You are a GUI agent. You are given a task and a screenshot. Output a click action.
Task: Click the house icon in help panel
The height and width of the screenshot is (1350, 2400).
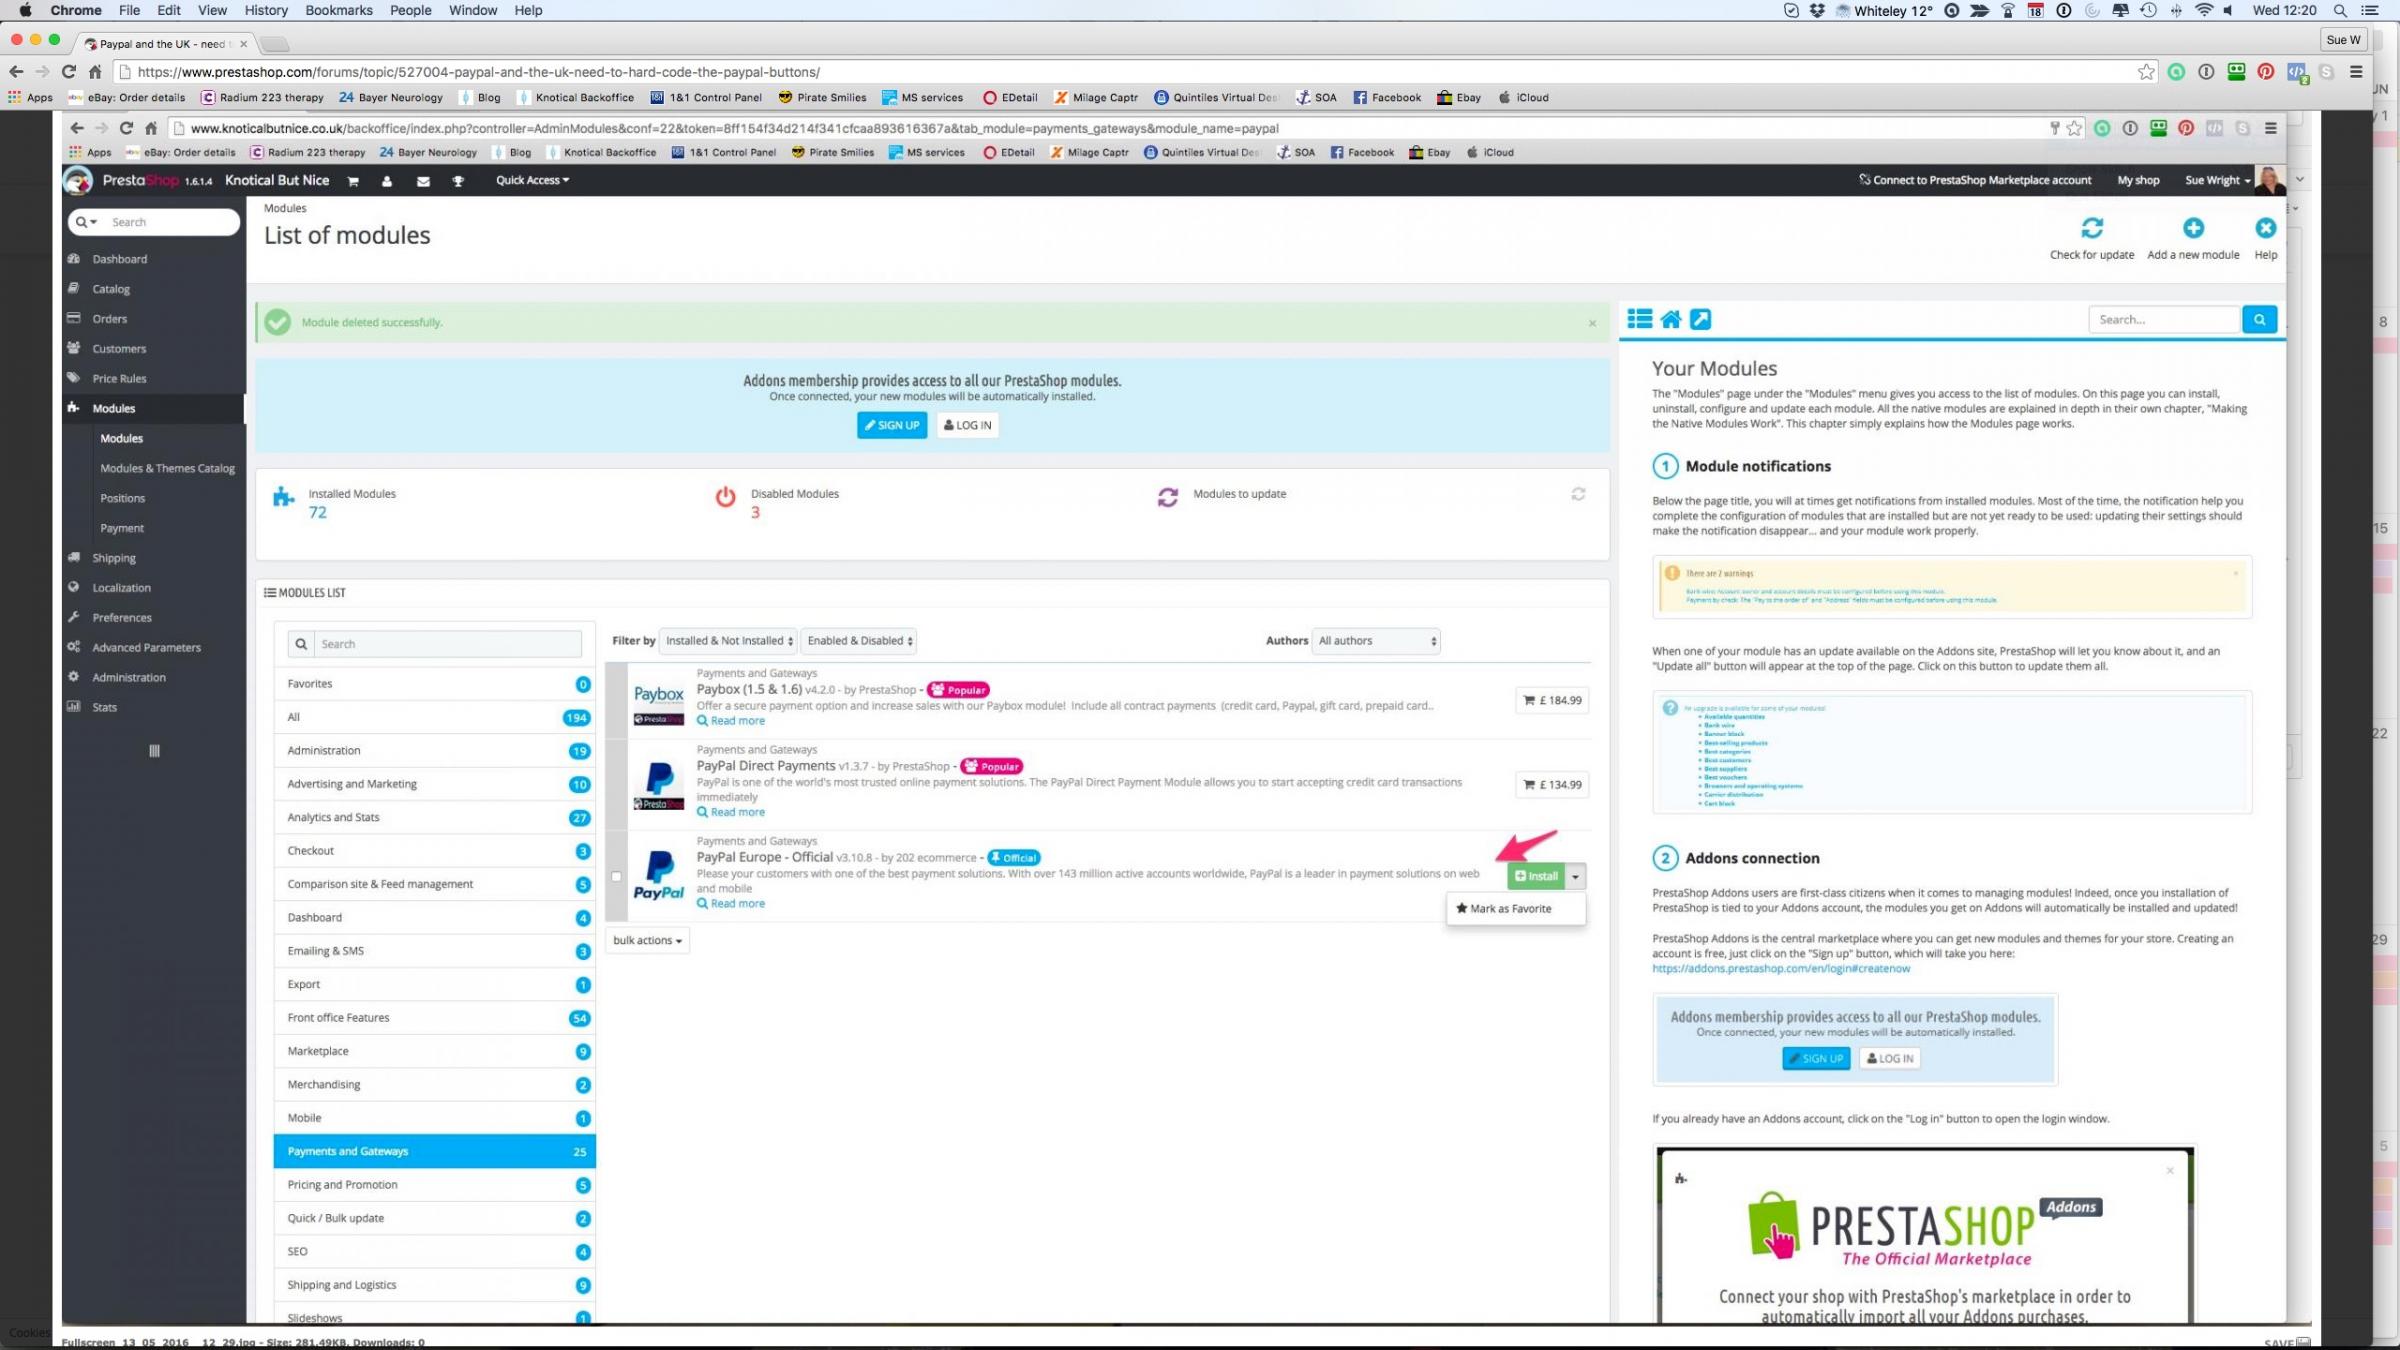pyautogui.click(x=1670, y=320)
